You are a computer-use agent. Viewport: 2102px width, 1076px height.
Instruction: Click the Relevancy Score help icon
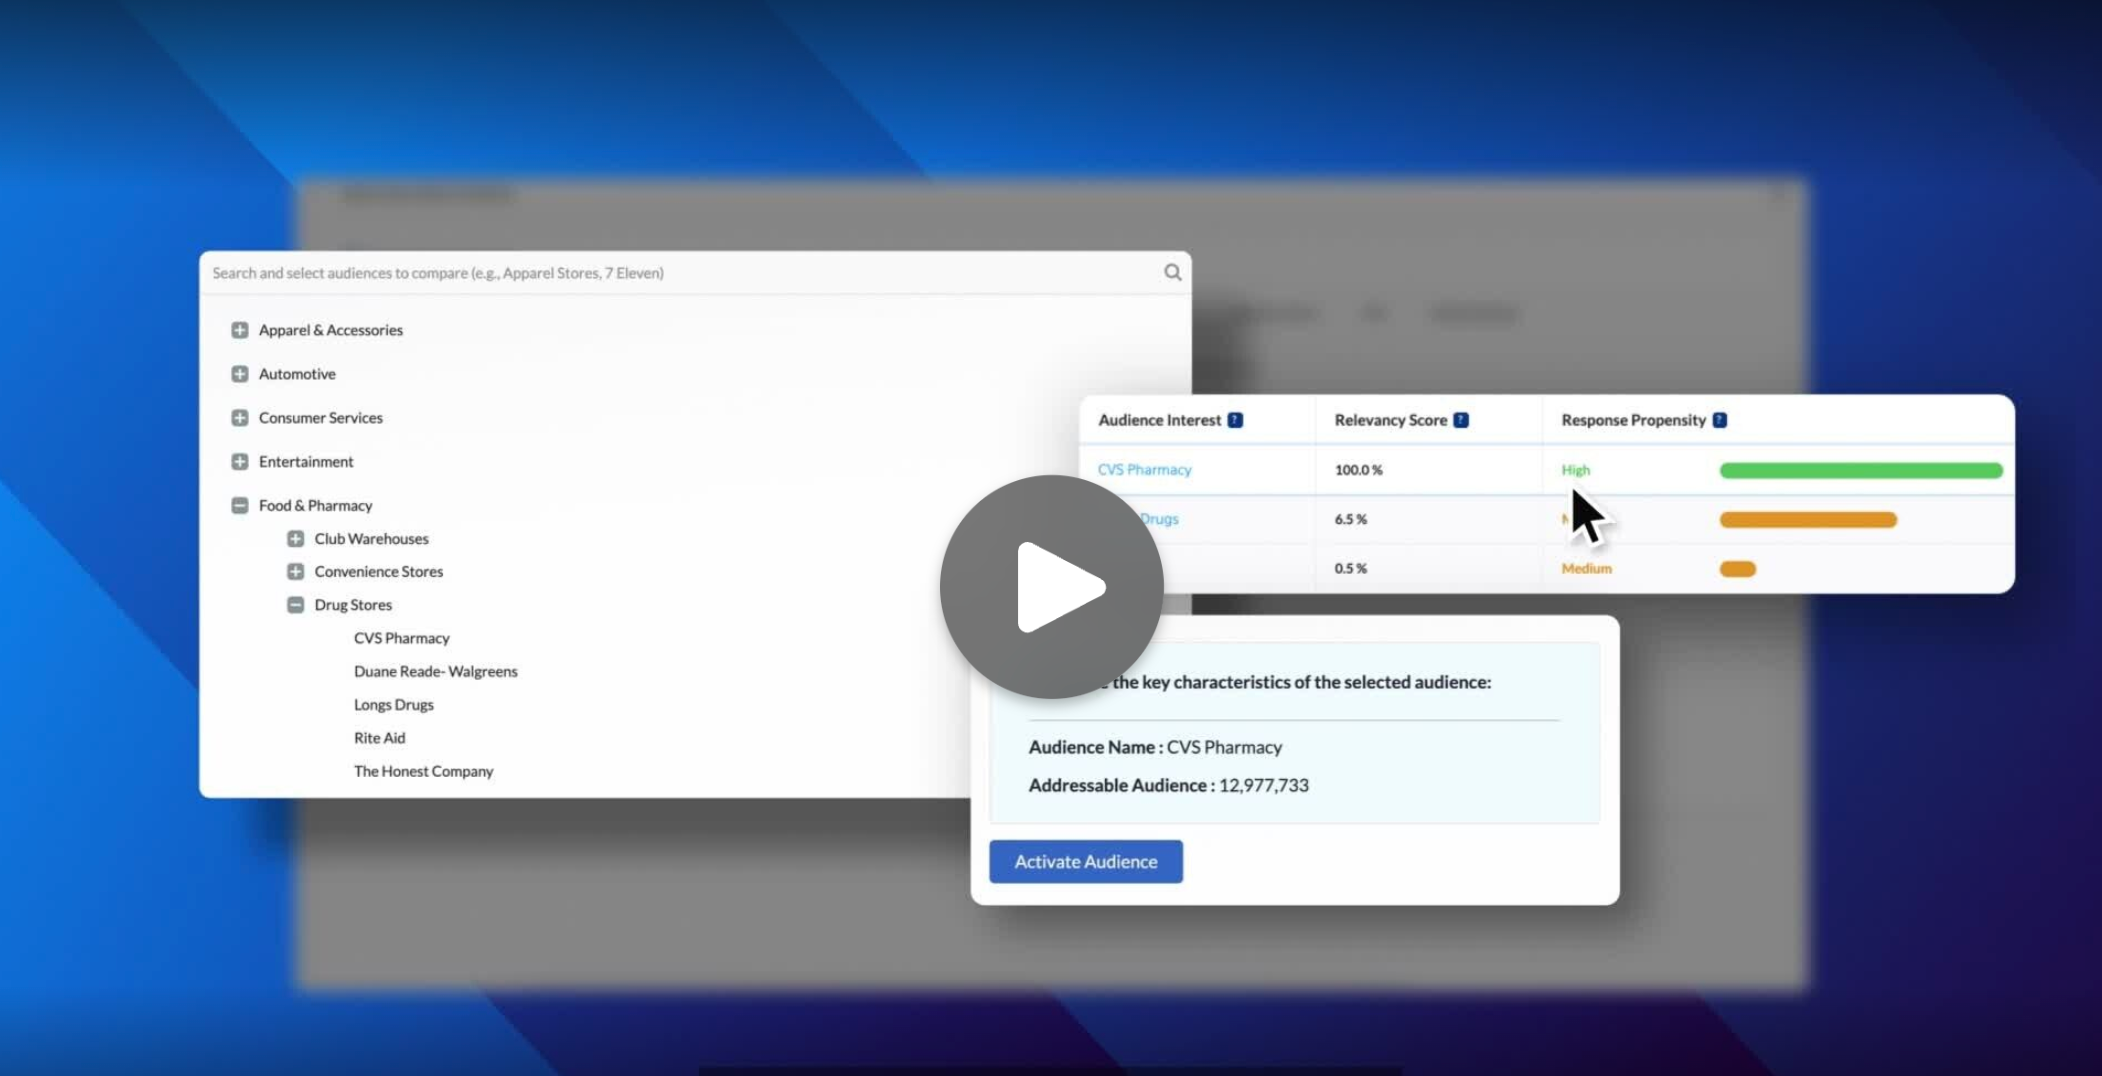pos(1461,420)
